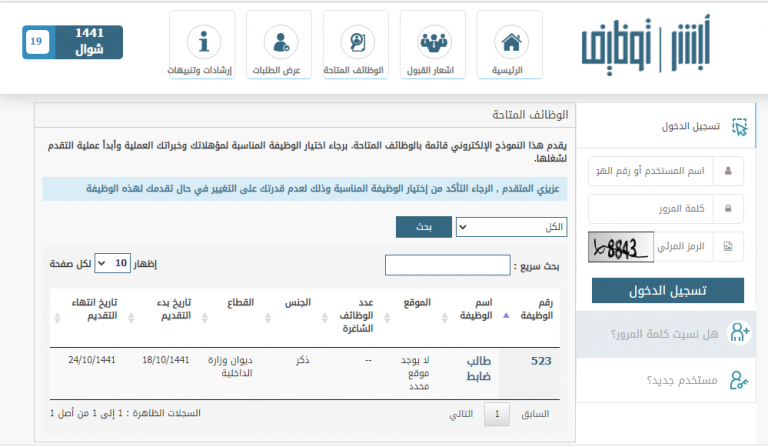
Task: Click the بحث سريع quick search box
Action: point(447,265)
